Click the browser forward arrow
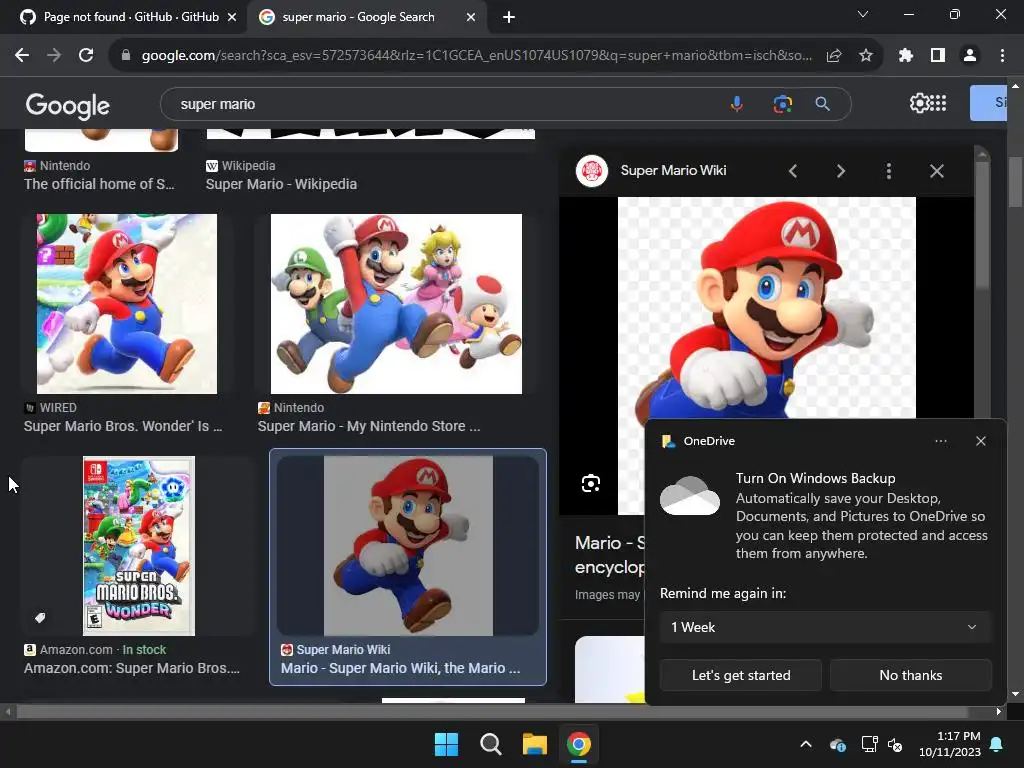 [54, 56]
